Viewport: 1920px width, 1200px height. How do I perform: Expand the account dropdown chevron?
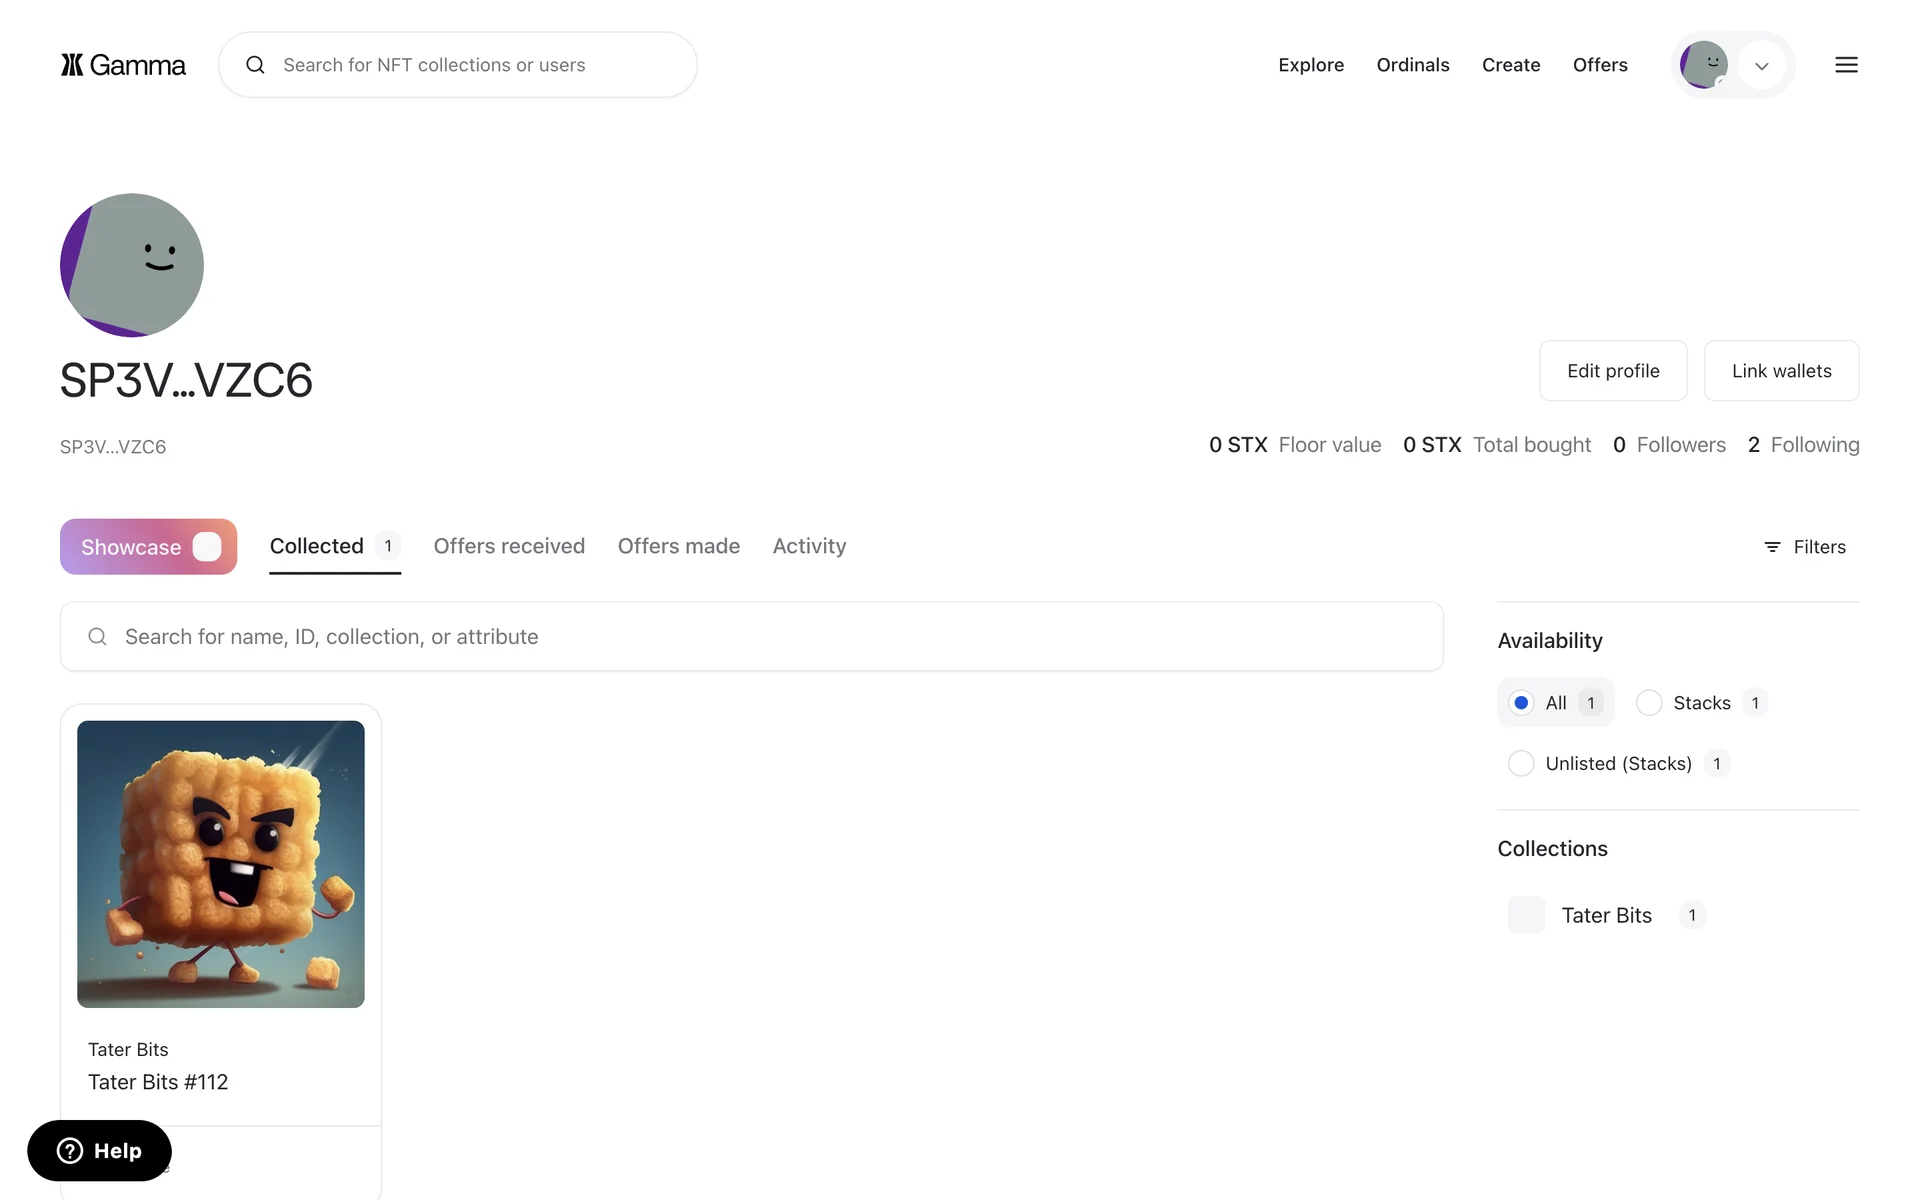(1762, 66)
